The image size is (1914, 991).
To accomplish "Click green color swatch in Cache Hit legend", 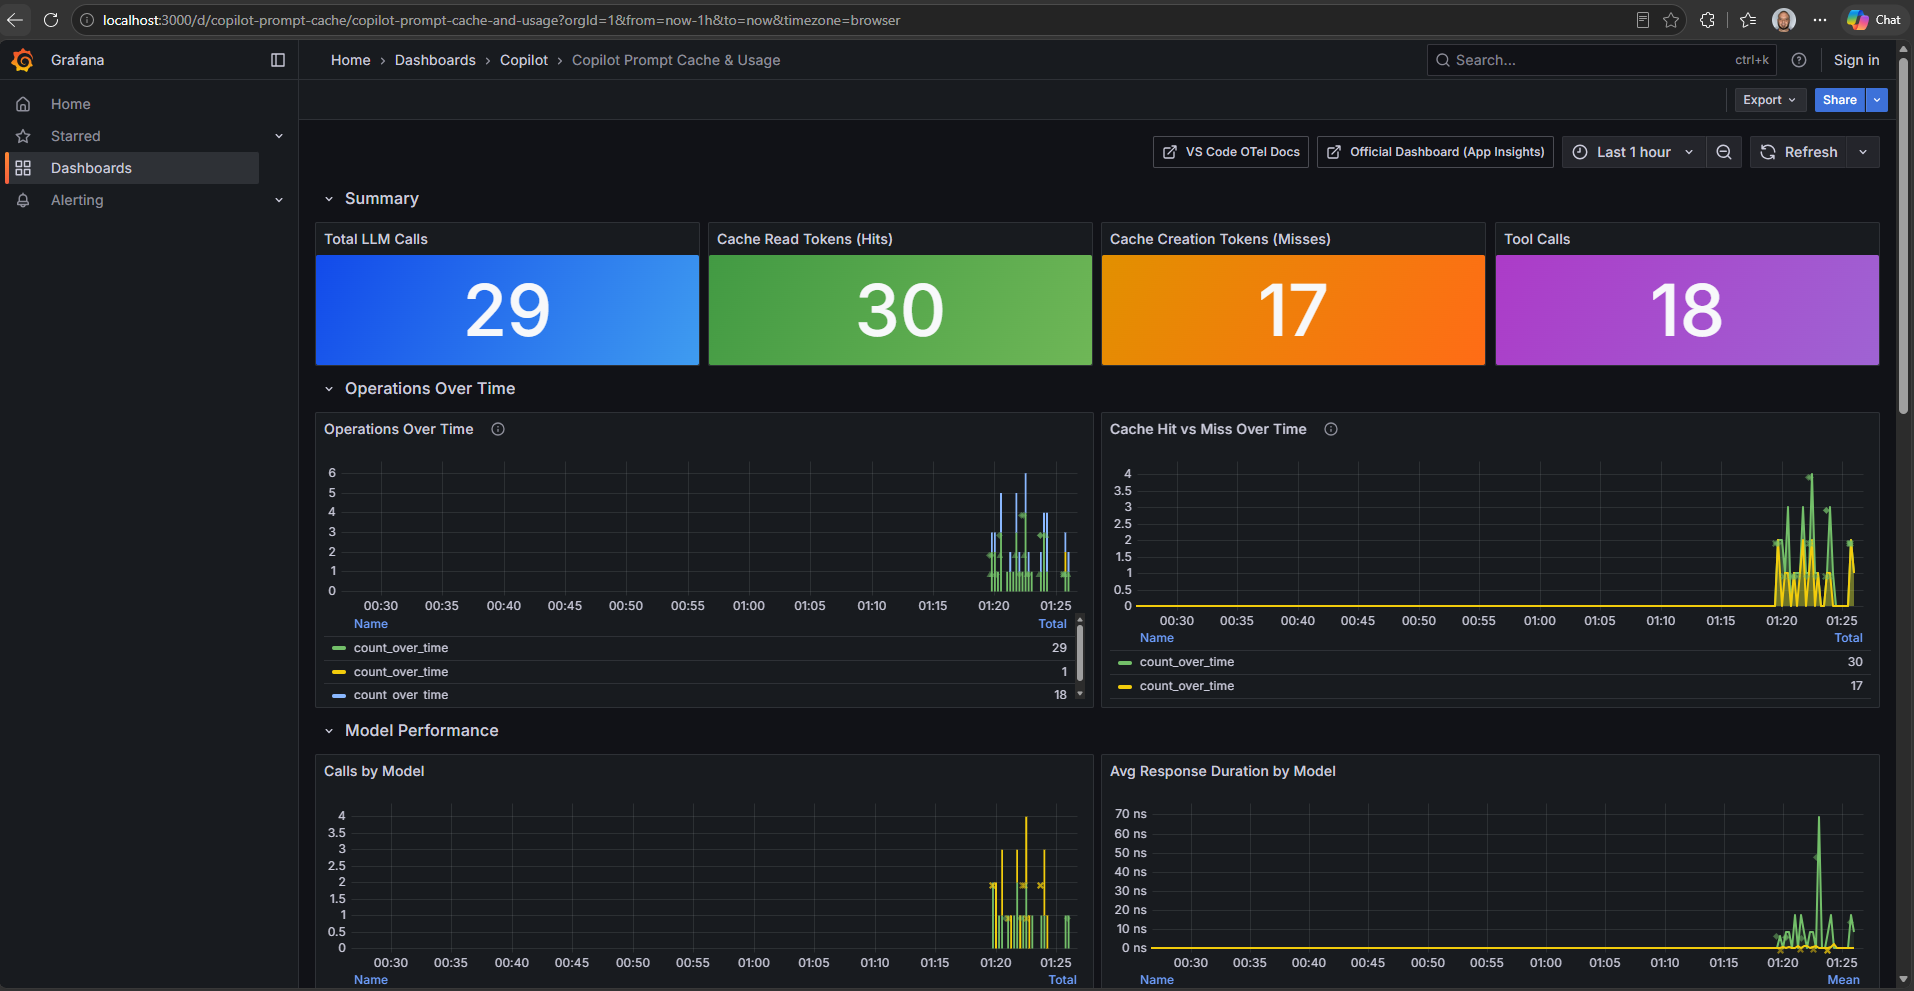I will 1125,663.
